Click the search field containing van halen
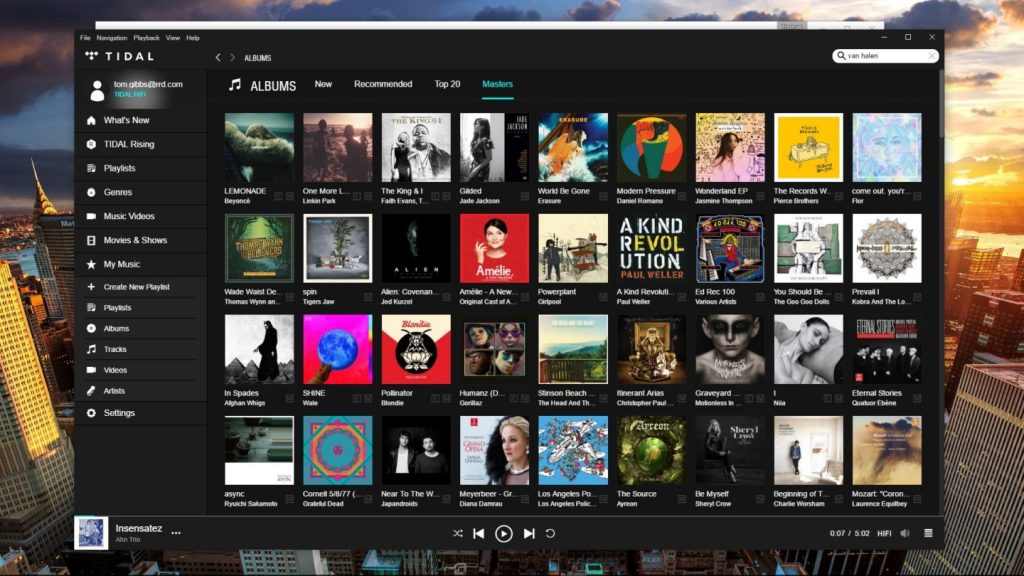1024x576 pixels. tap(885, 56)
